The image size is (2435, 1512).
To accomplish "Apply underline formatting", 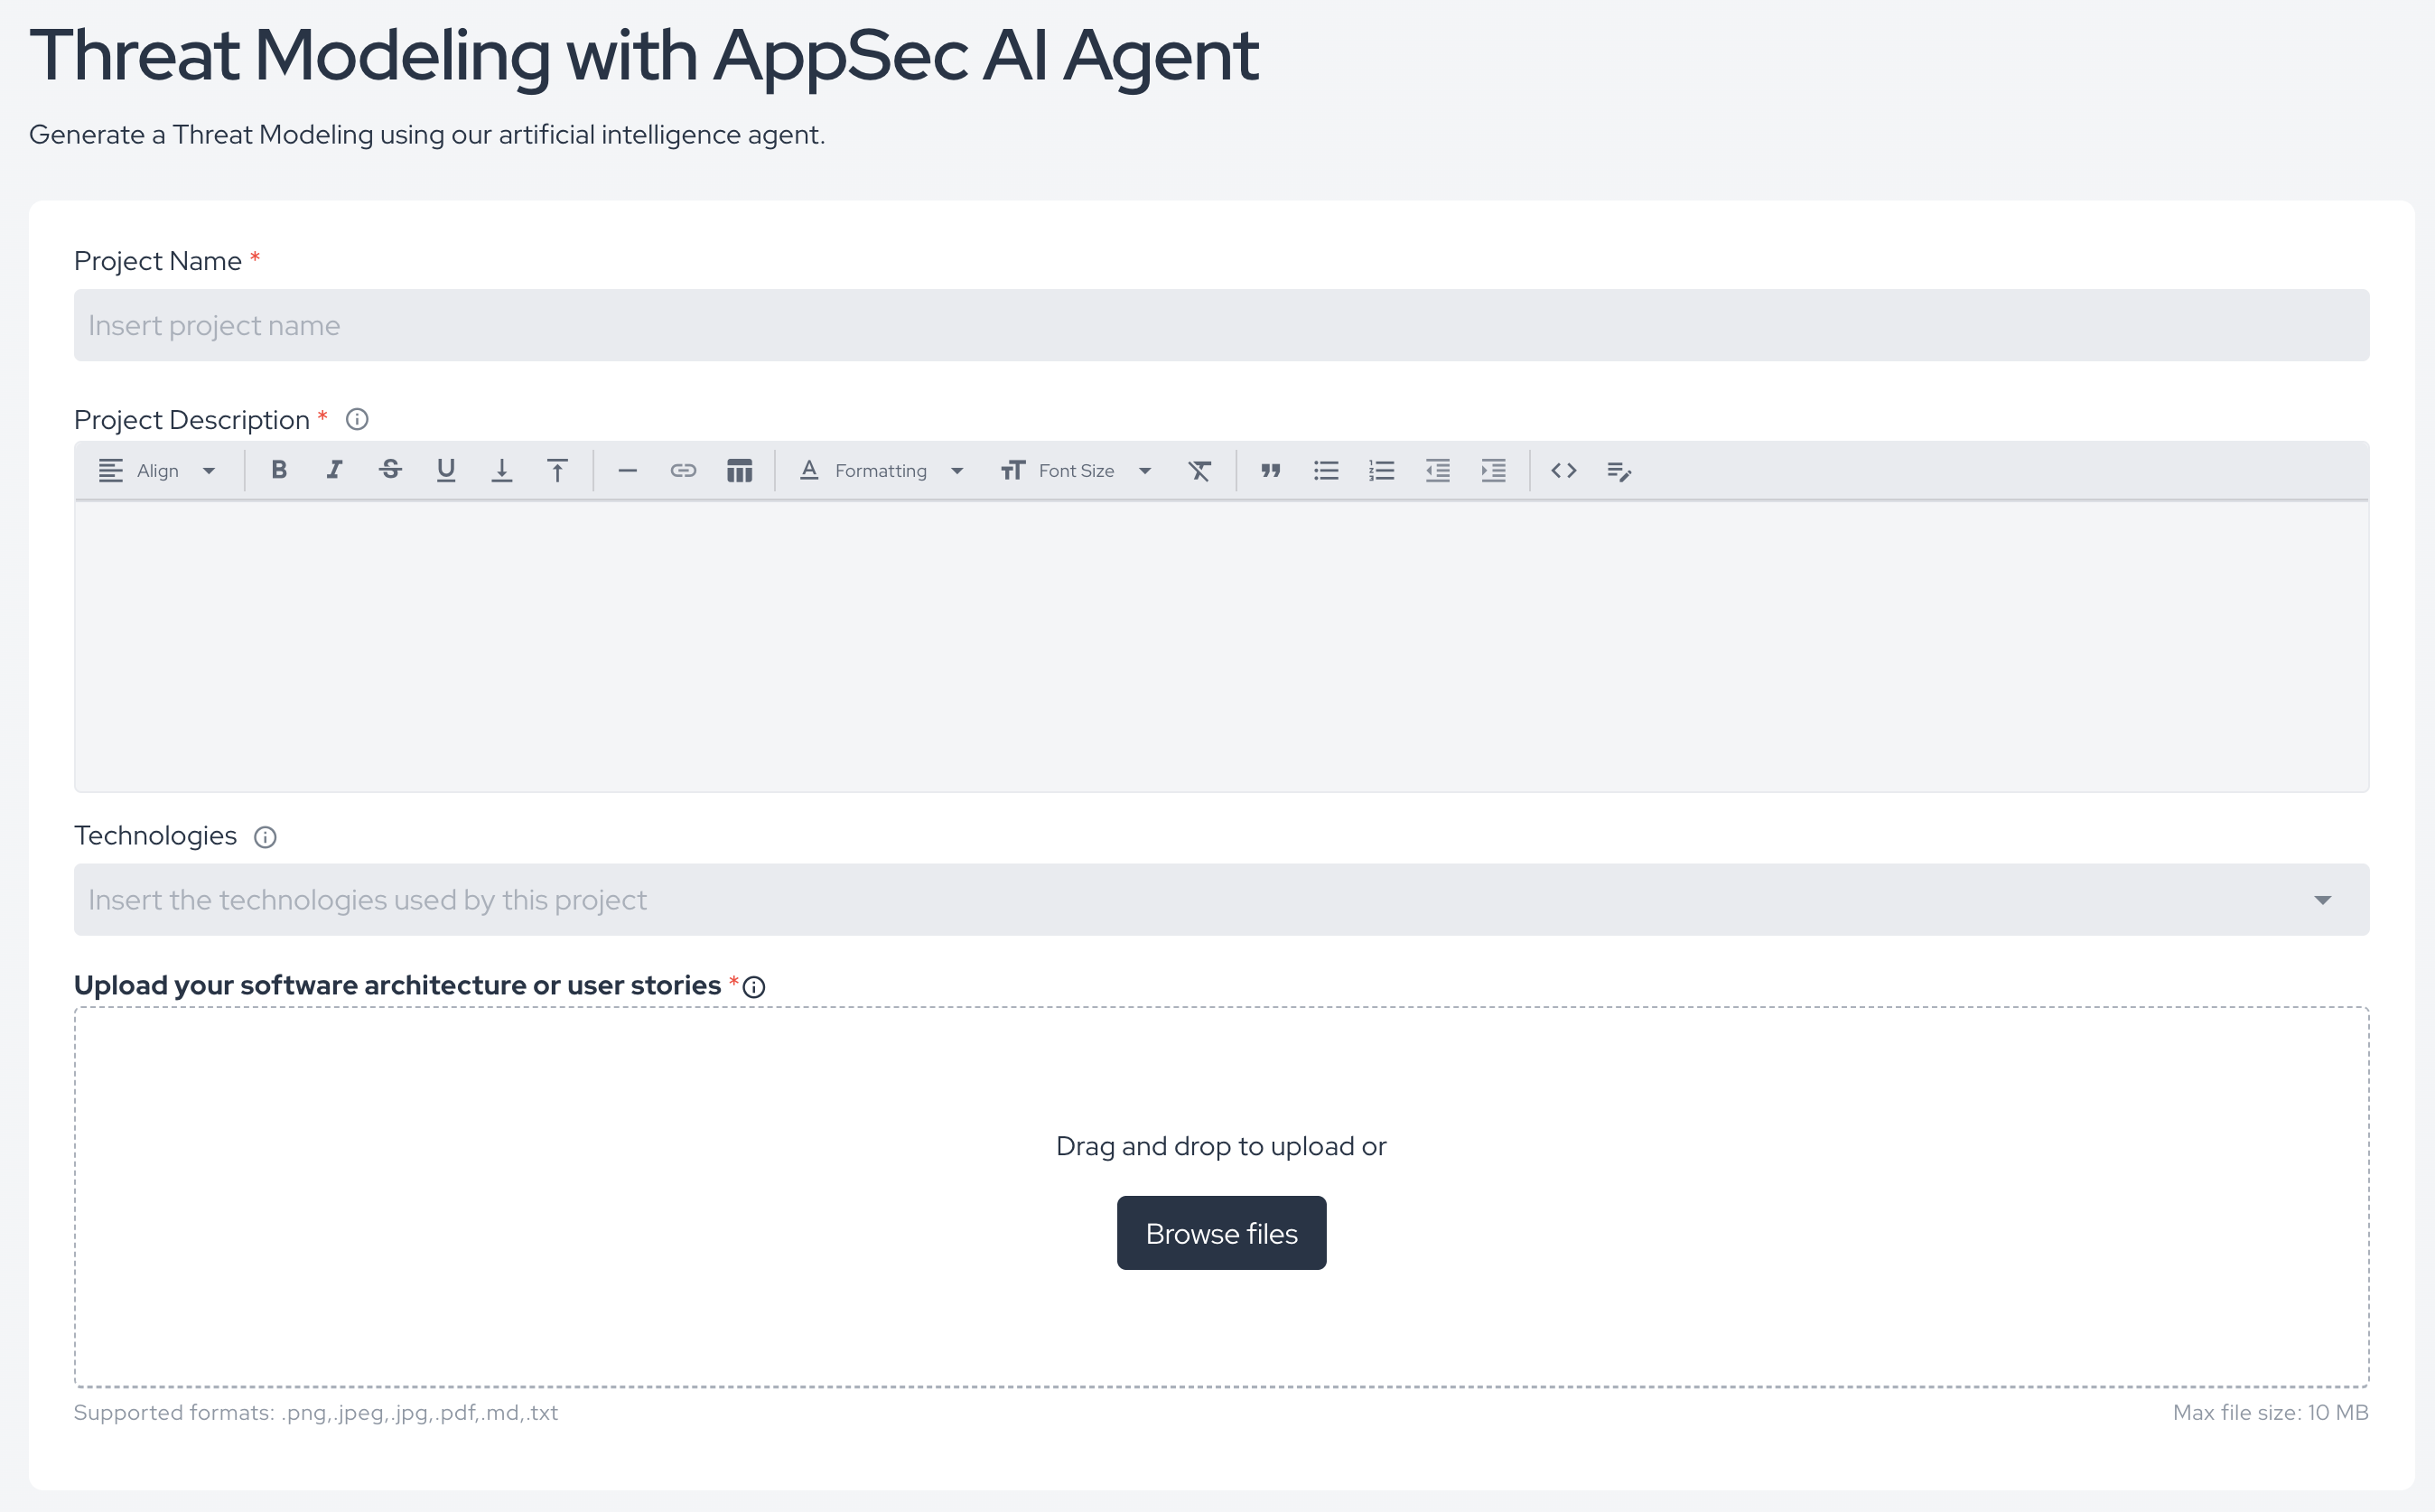I will pyautogui.click(x=446, y=470).
